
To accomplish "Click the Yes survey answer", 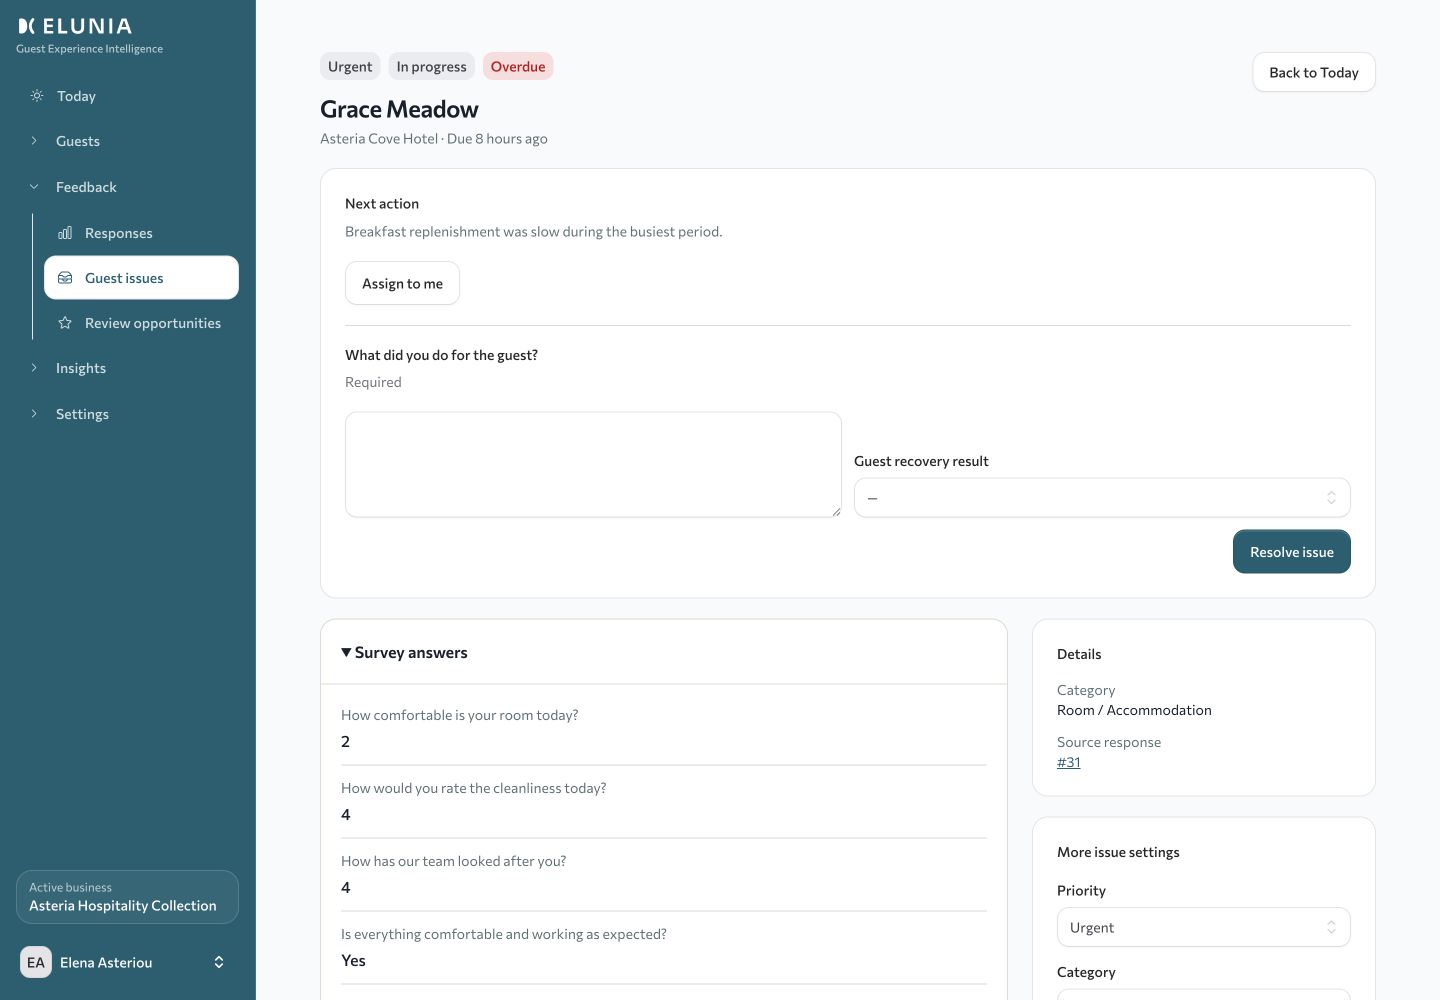I will [353, 961].
